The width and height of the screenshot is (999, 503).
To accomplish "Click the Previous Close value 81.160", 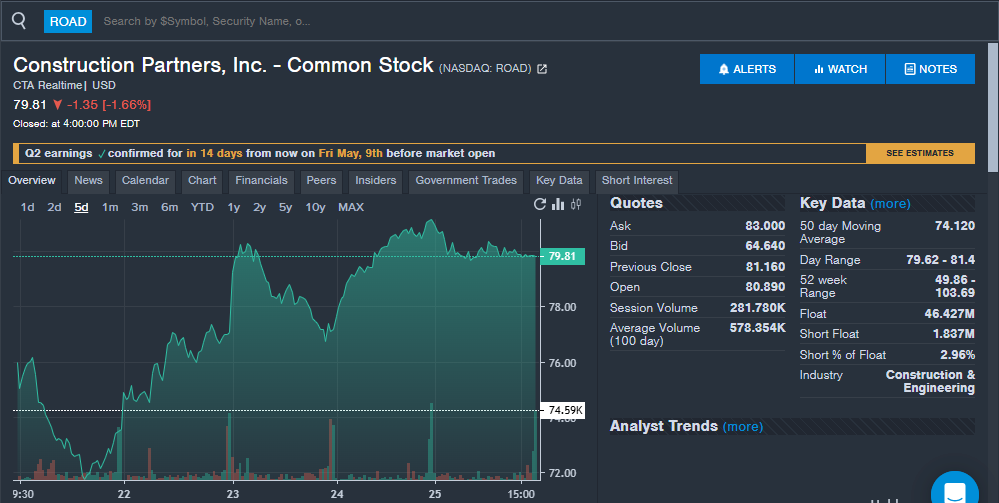I will click(x=765, y=266).
